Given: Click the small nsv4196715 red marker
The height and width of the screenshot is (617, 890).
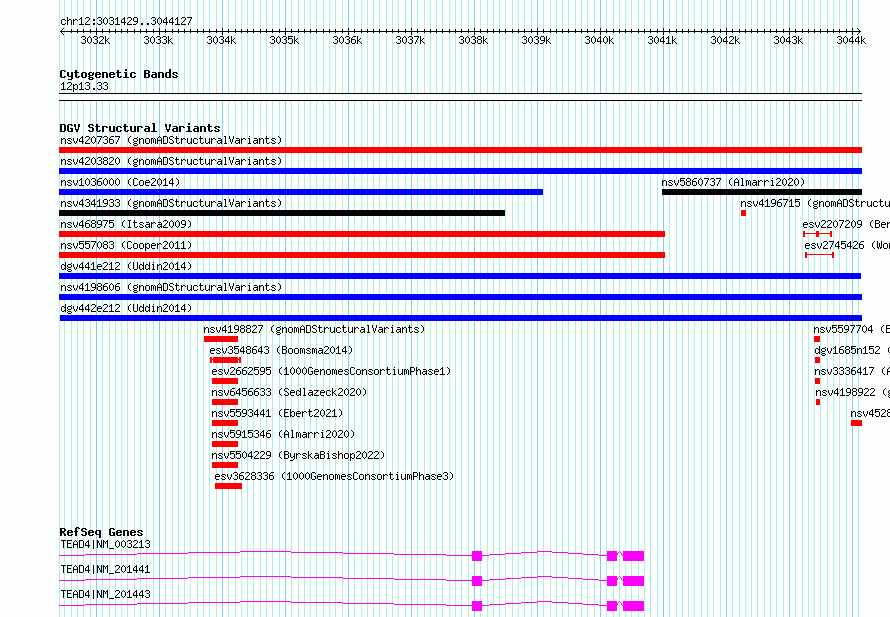Looking at the screenshot, I should (x=744, y=213).
